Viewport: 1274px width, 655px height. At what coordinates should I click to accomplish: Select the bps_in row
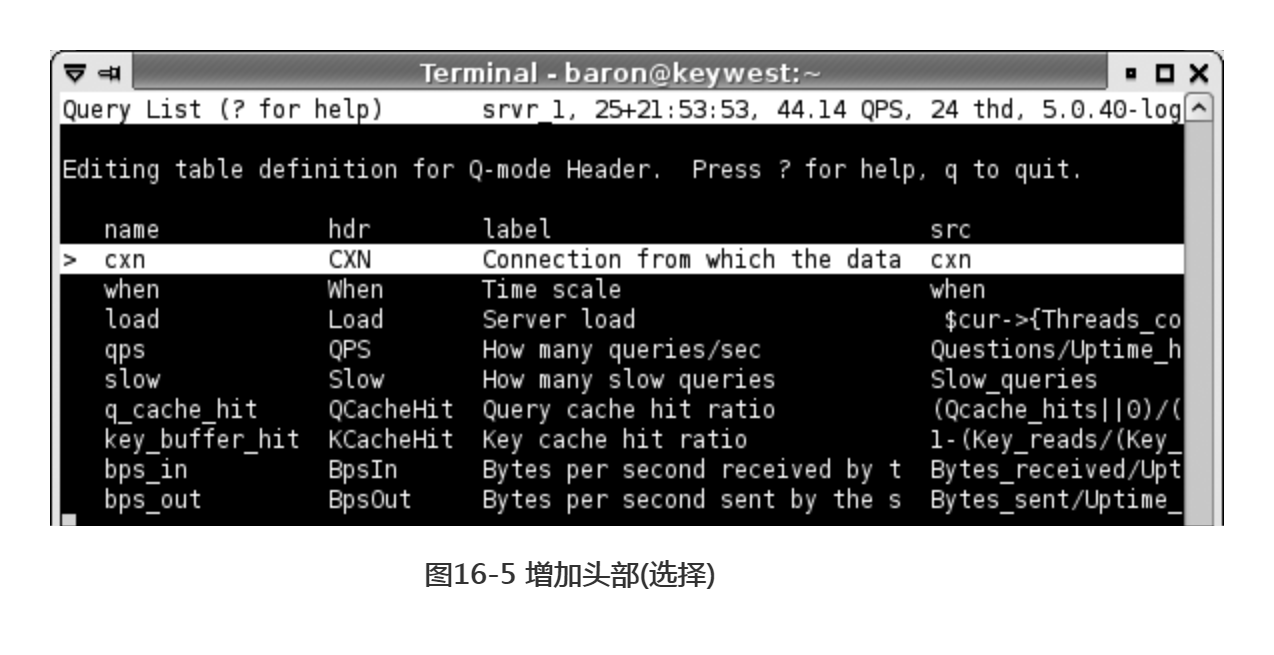(622, 470)
